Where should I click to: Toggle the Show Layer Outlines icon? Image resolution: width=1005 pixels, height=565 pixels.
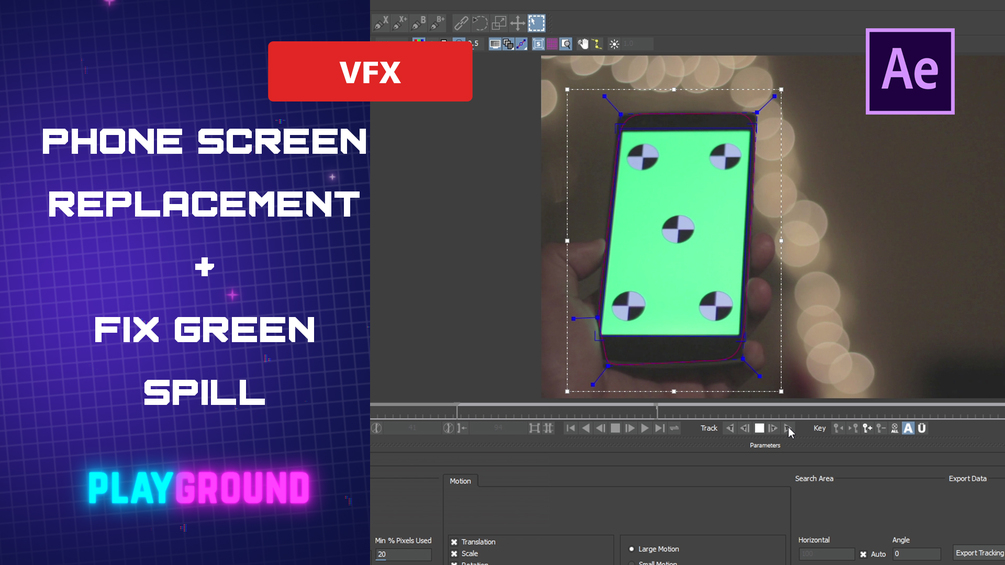pos(508,44)
